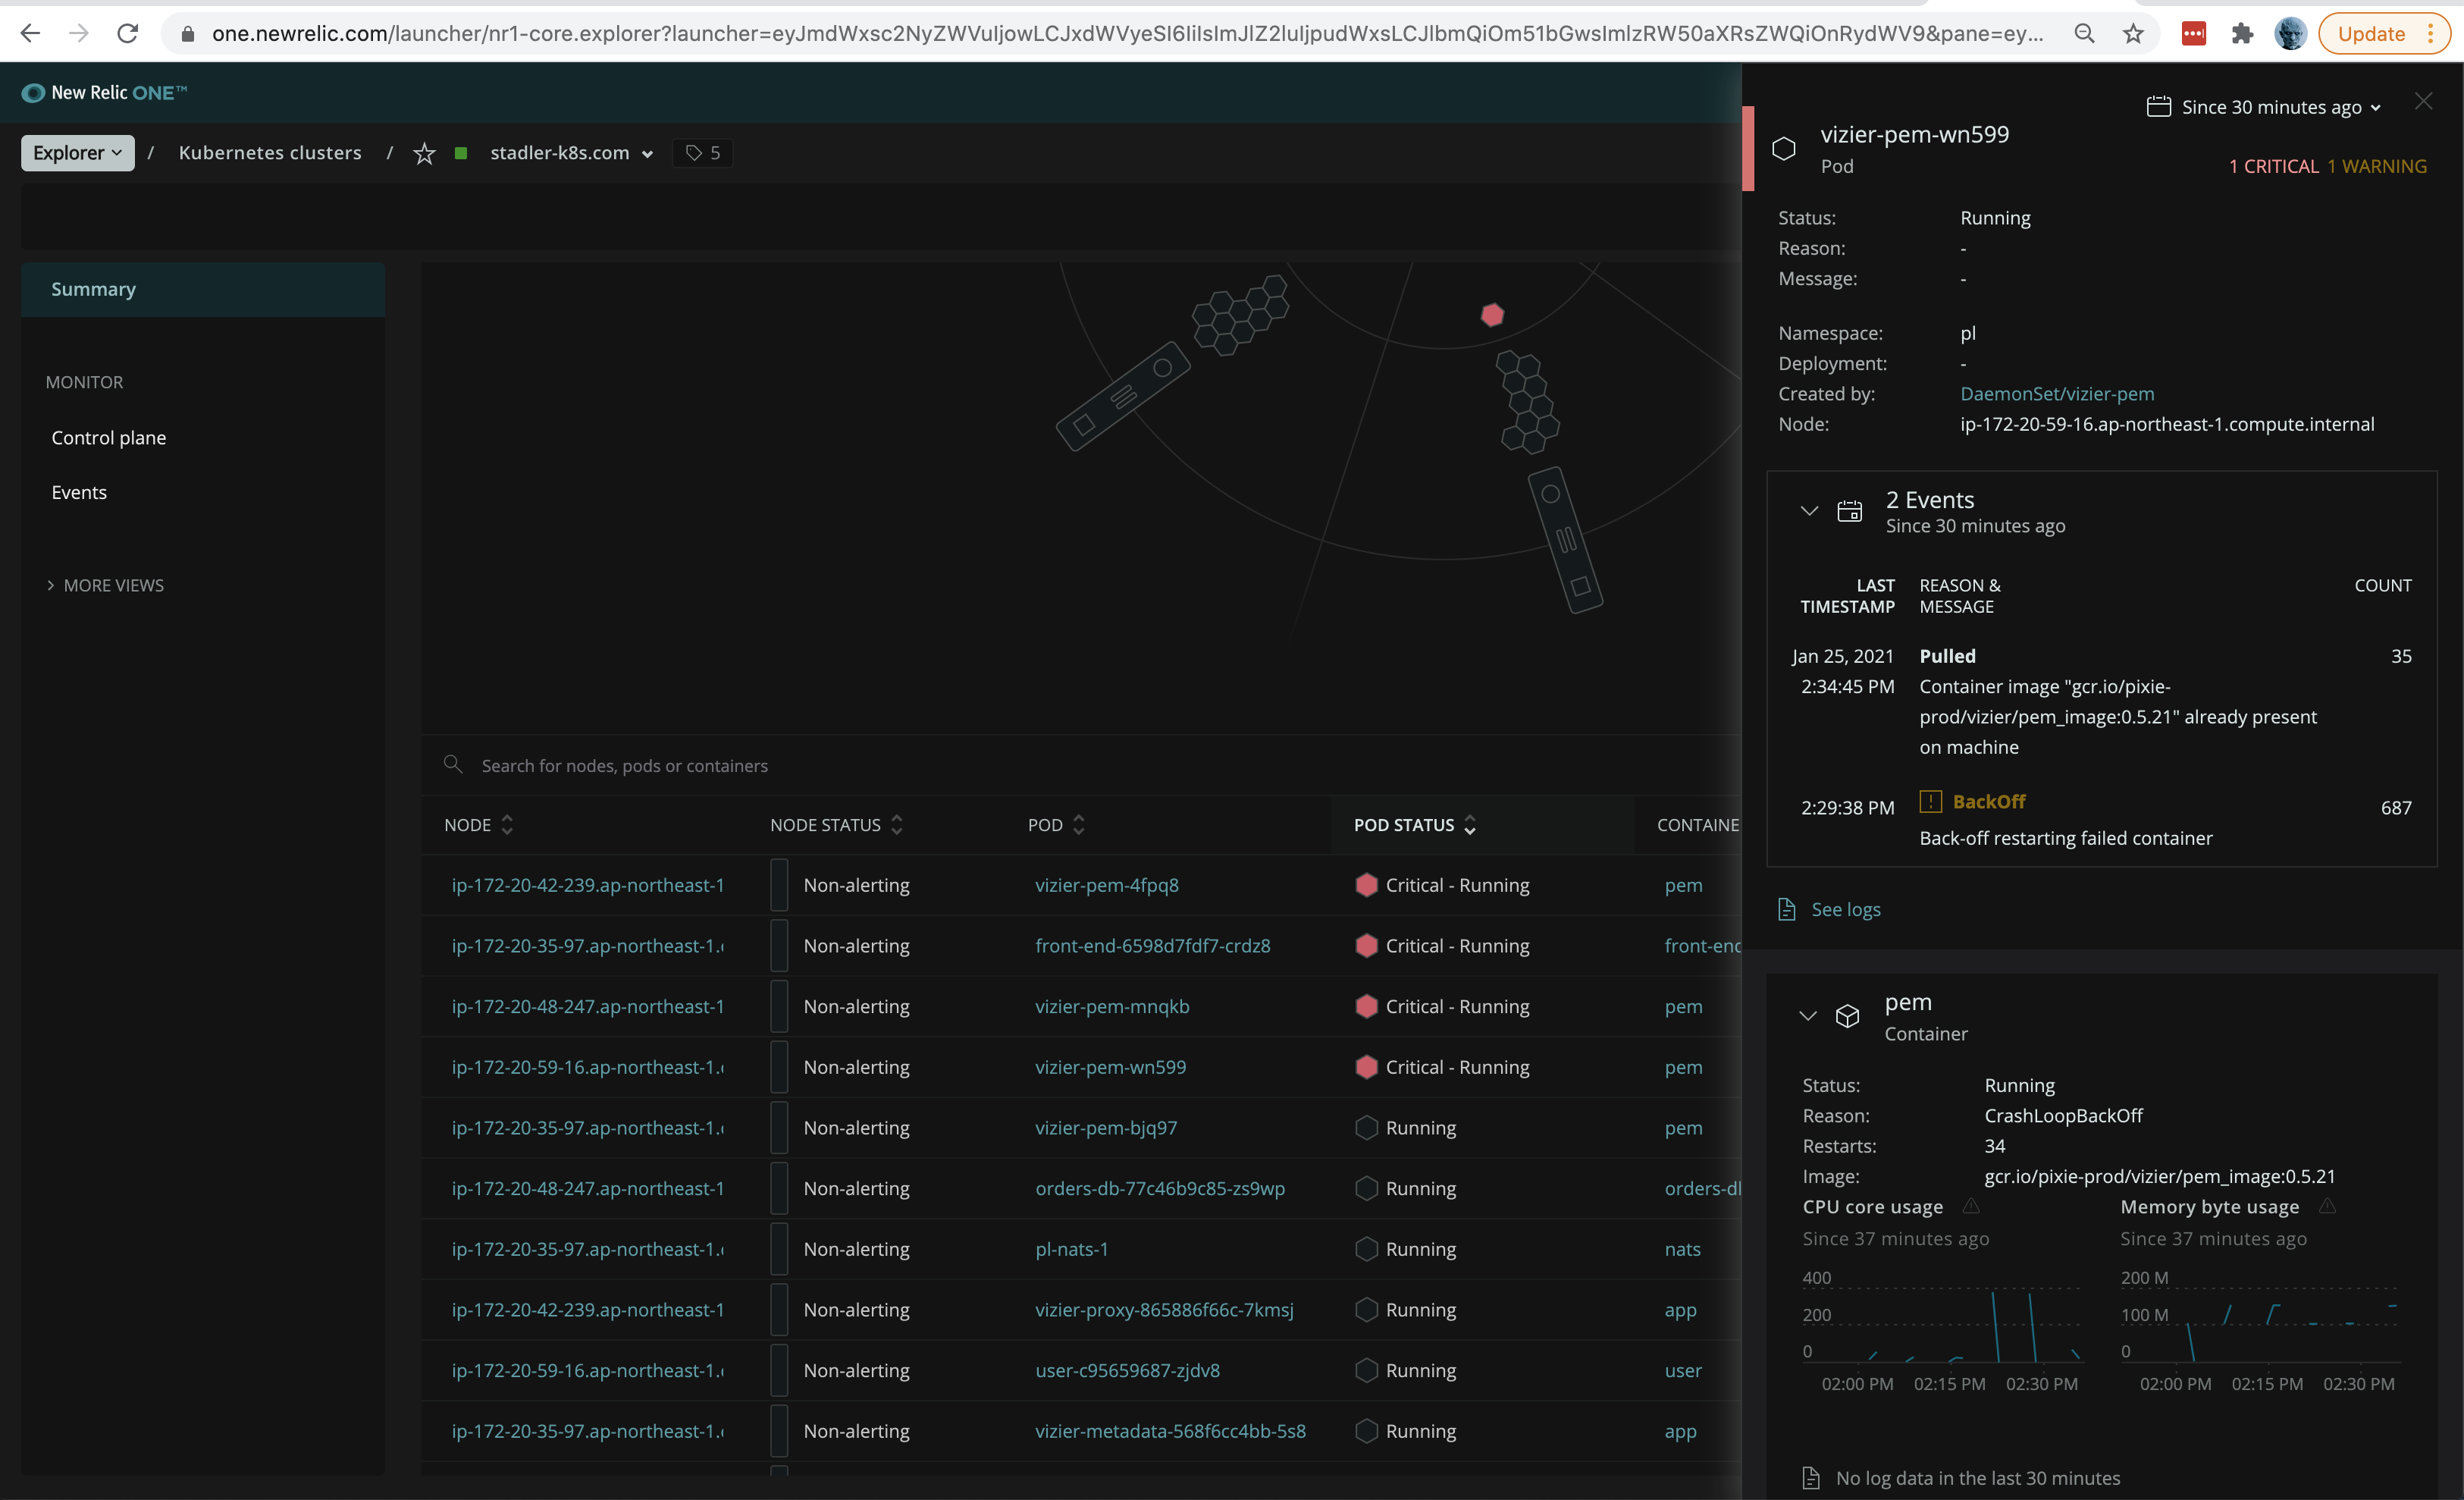
Task: Collapse the 2 Events section
Action: (1809, 510)
